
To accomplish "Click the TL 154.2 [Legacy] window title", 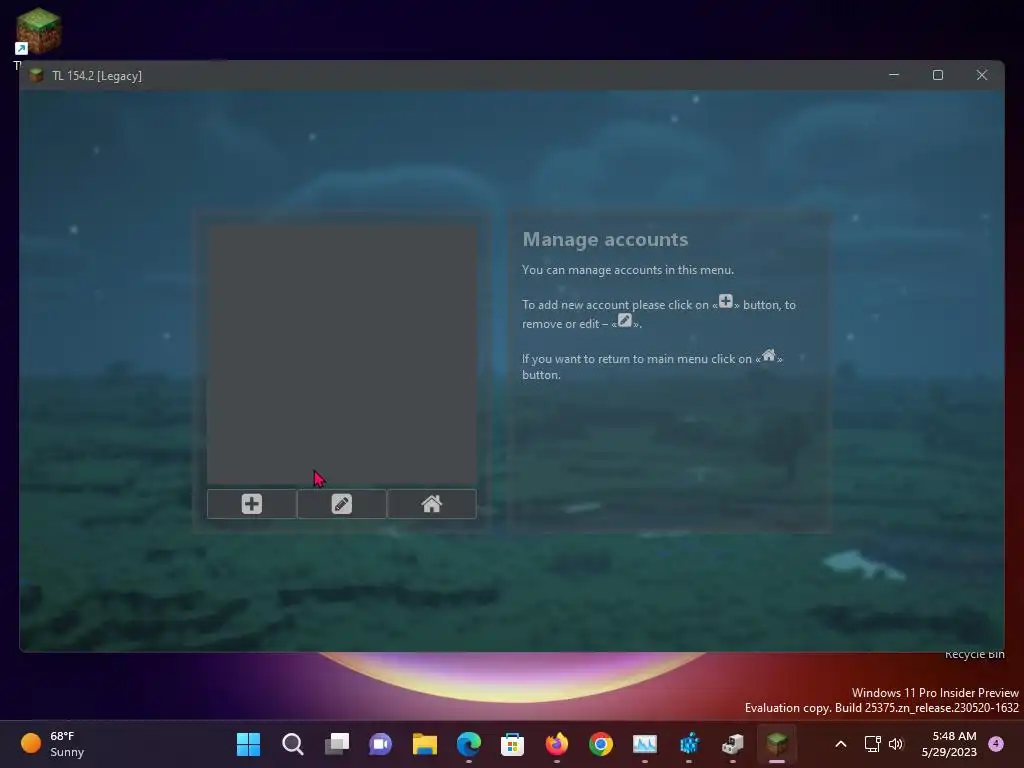I will pyautogui.click(x=97, y=76).
